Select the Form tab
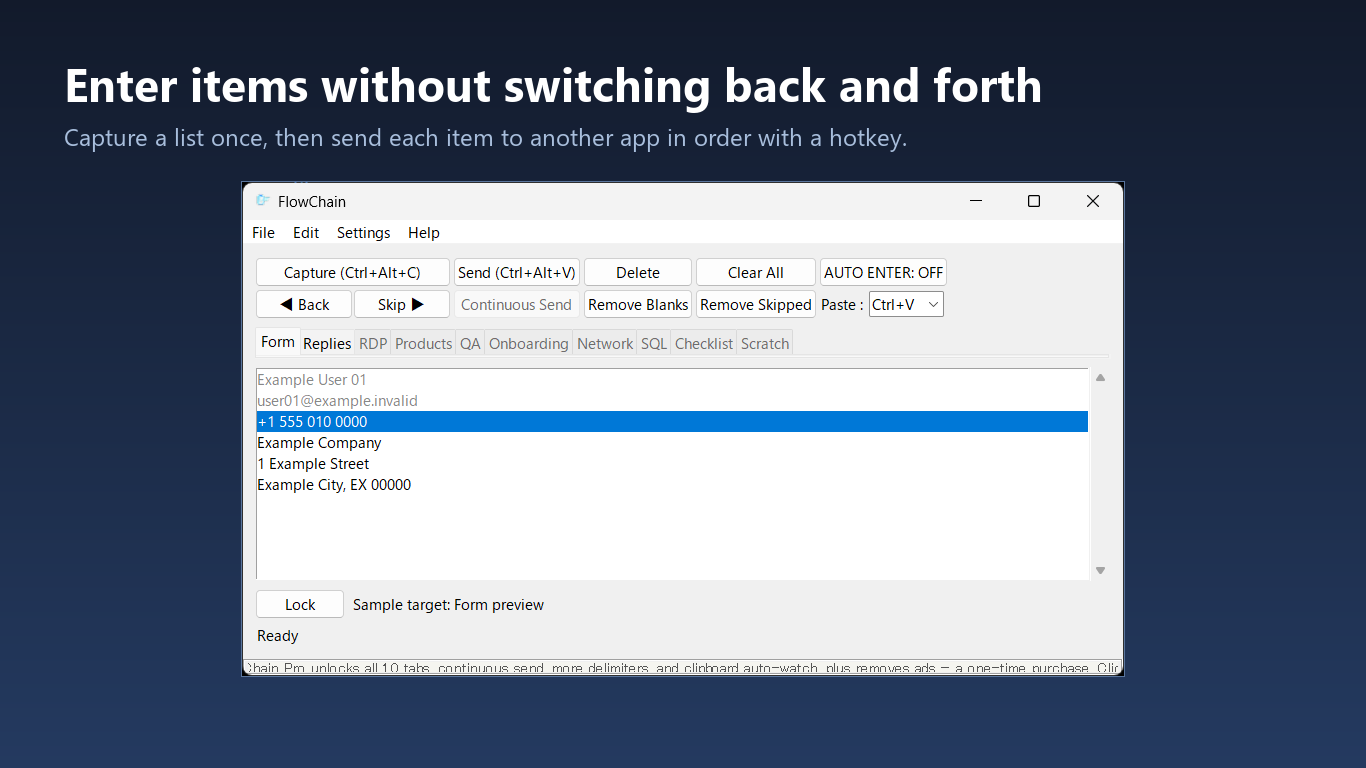1366x768 pixels. pos(278,342)
